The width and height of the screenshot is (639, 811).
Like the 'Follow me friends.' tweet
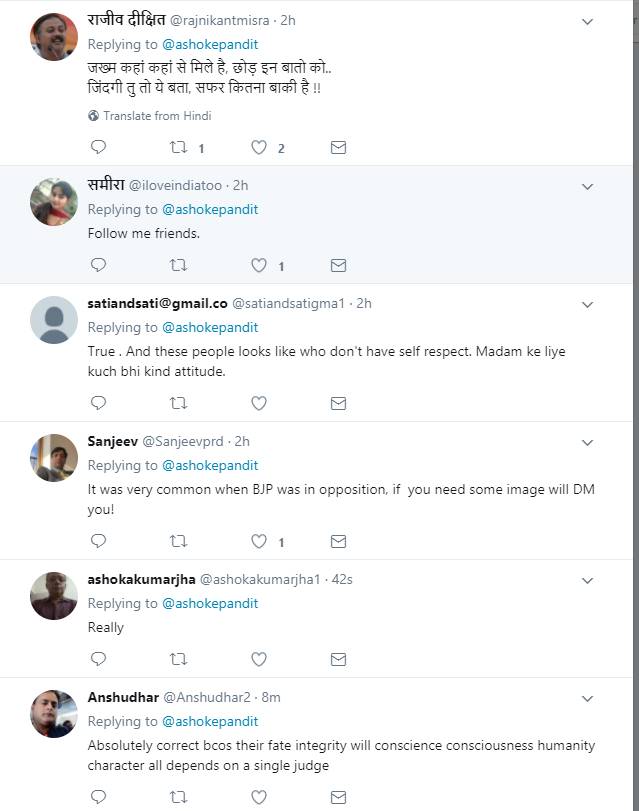(x=259, y=265)
